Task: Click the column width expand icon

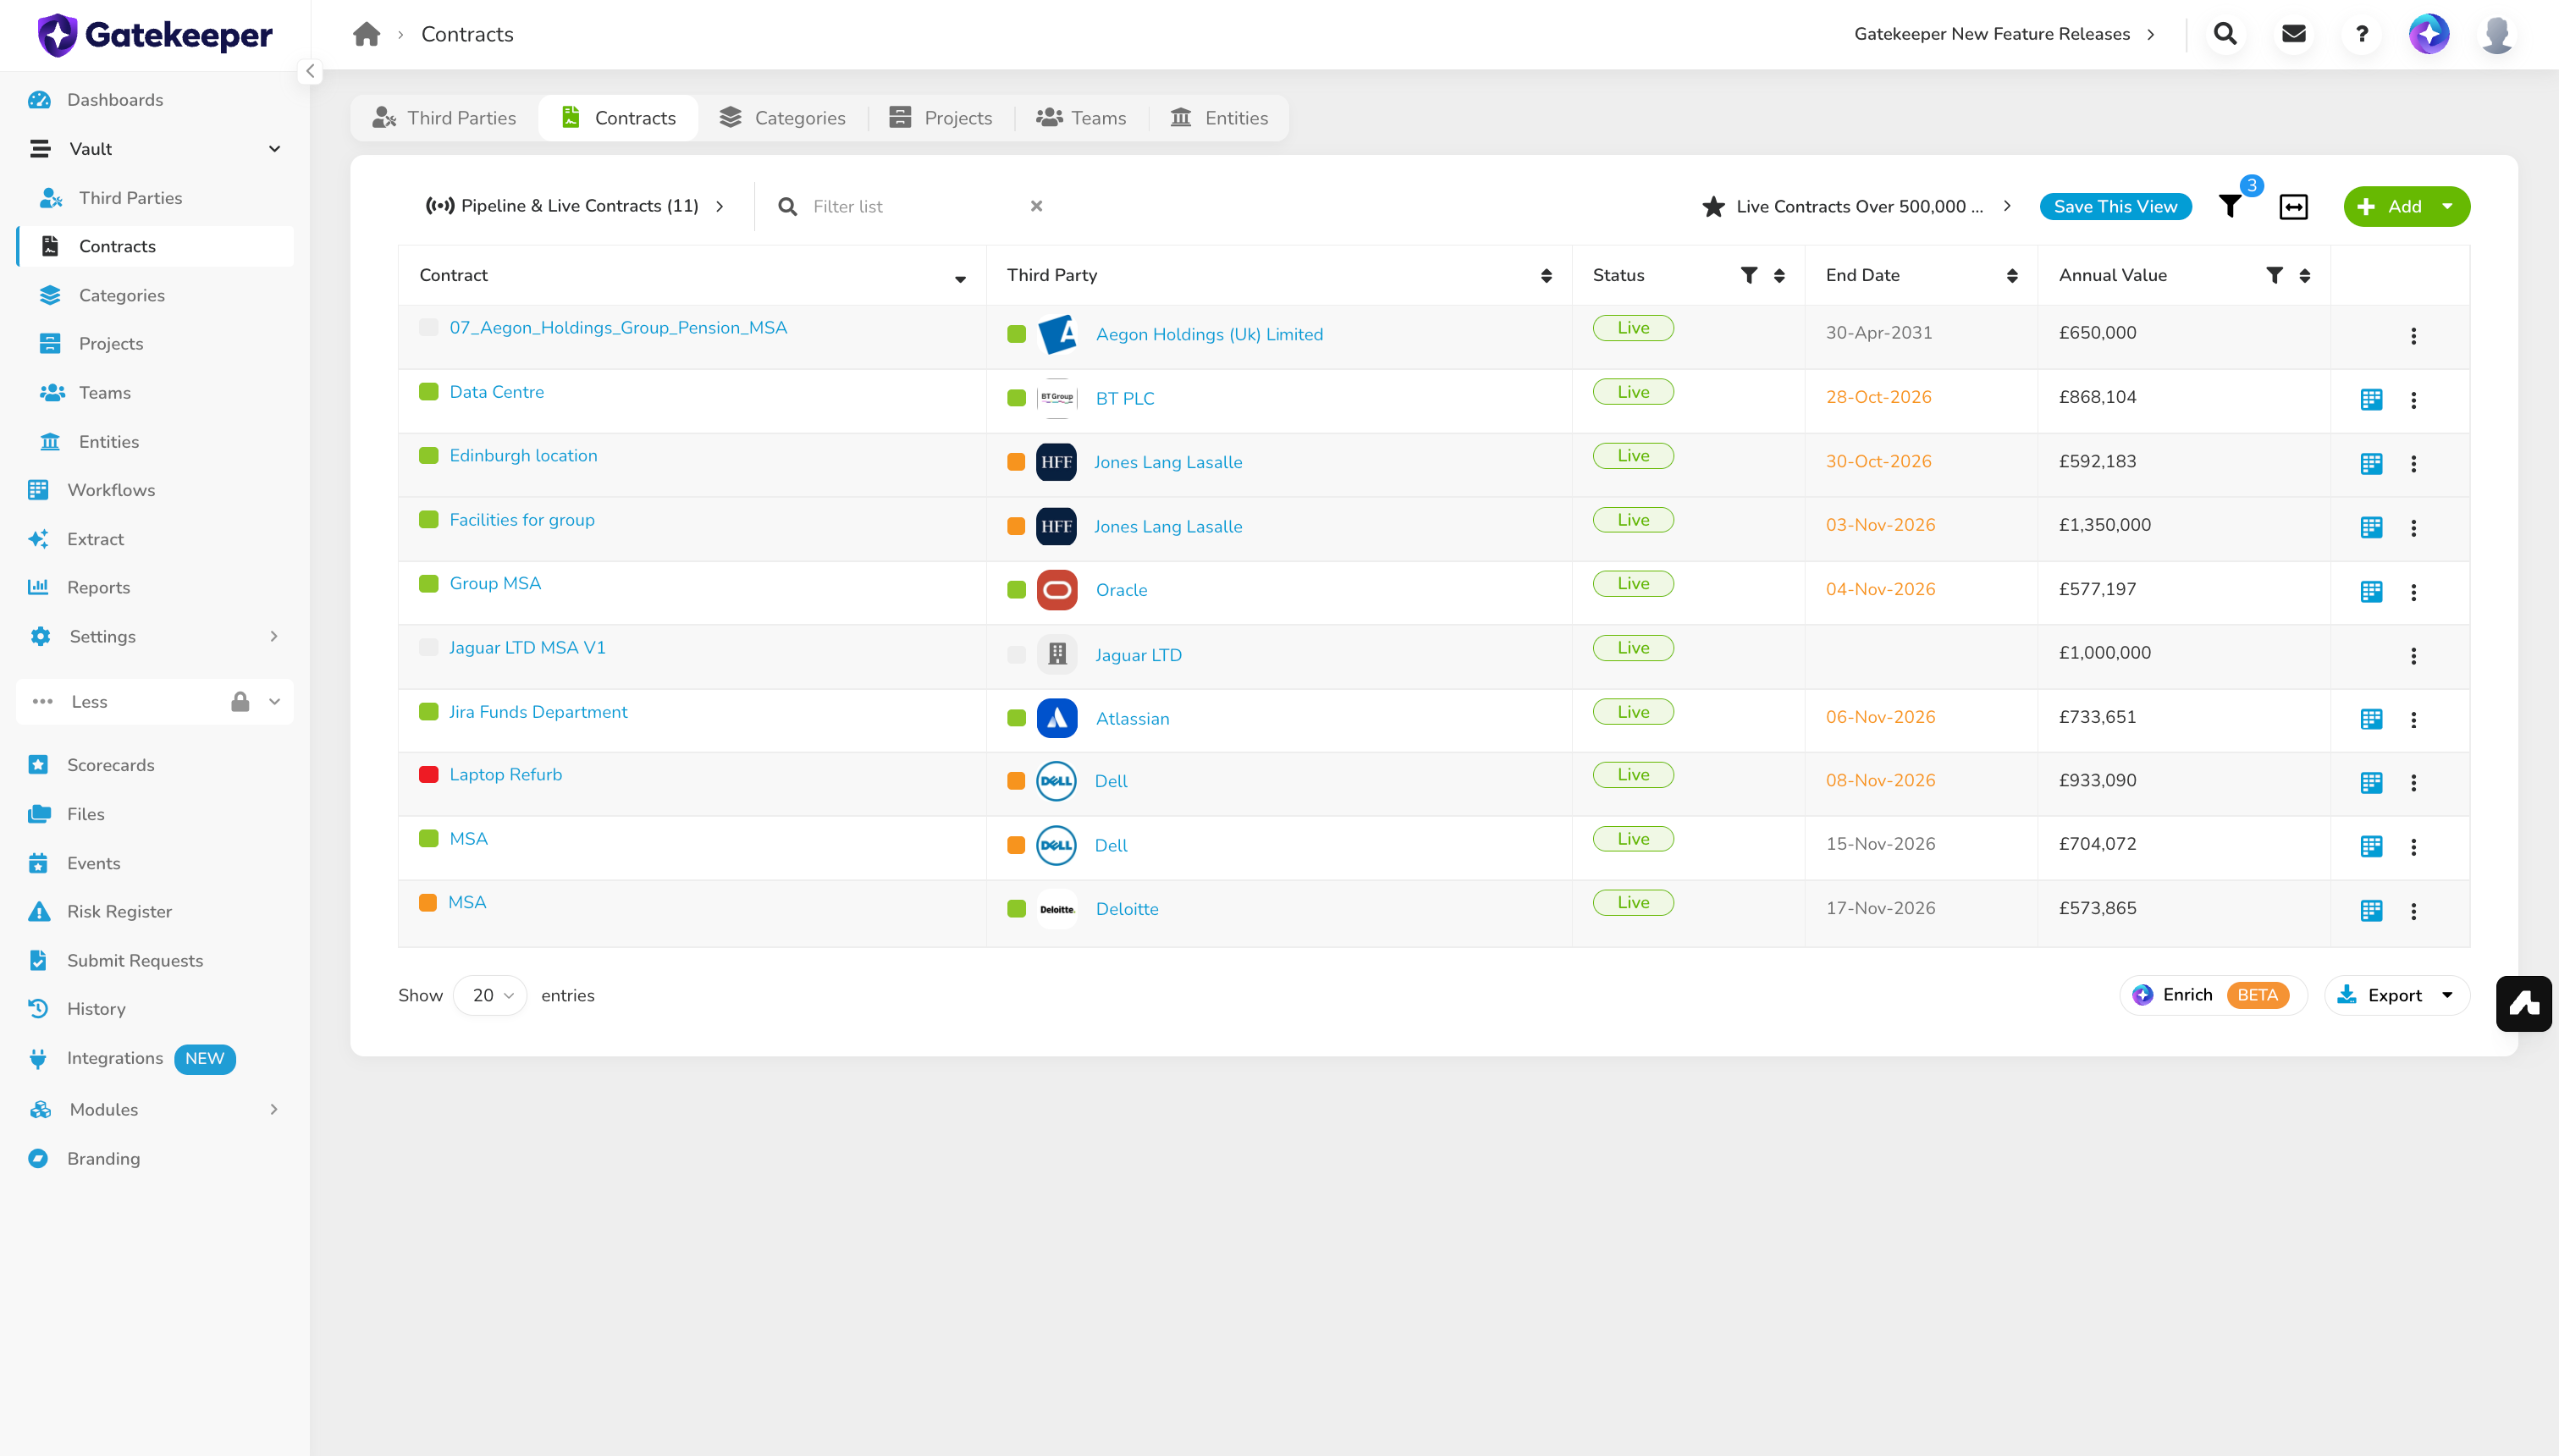Action: [2293, 206]
